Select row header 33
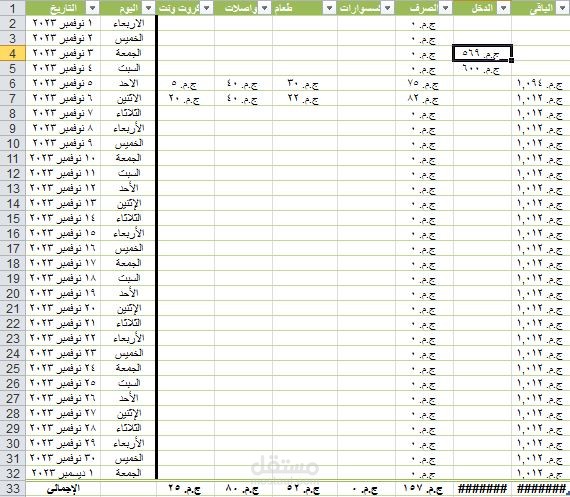Viewport: 570px width, 497px height. click(13, 489)
